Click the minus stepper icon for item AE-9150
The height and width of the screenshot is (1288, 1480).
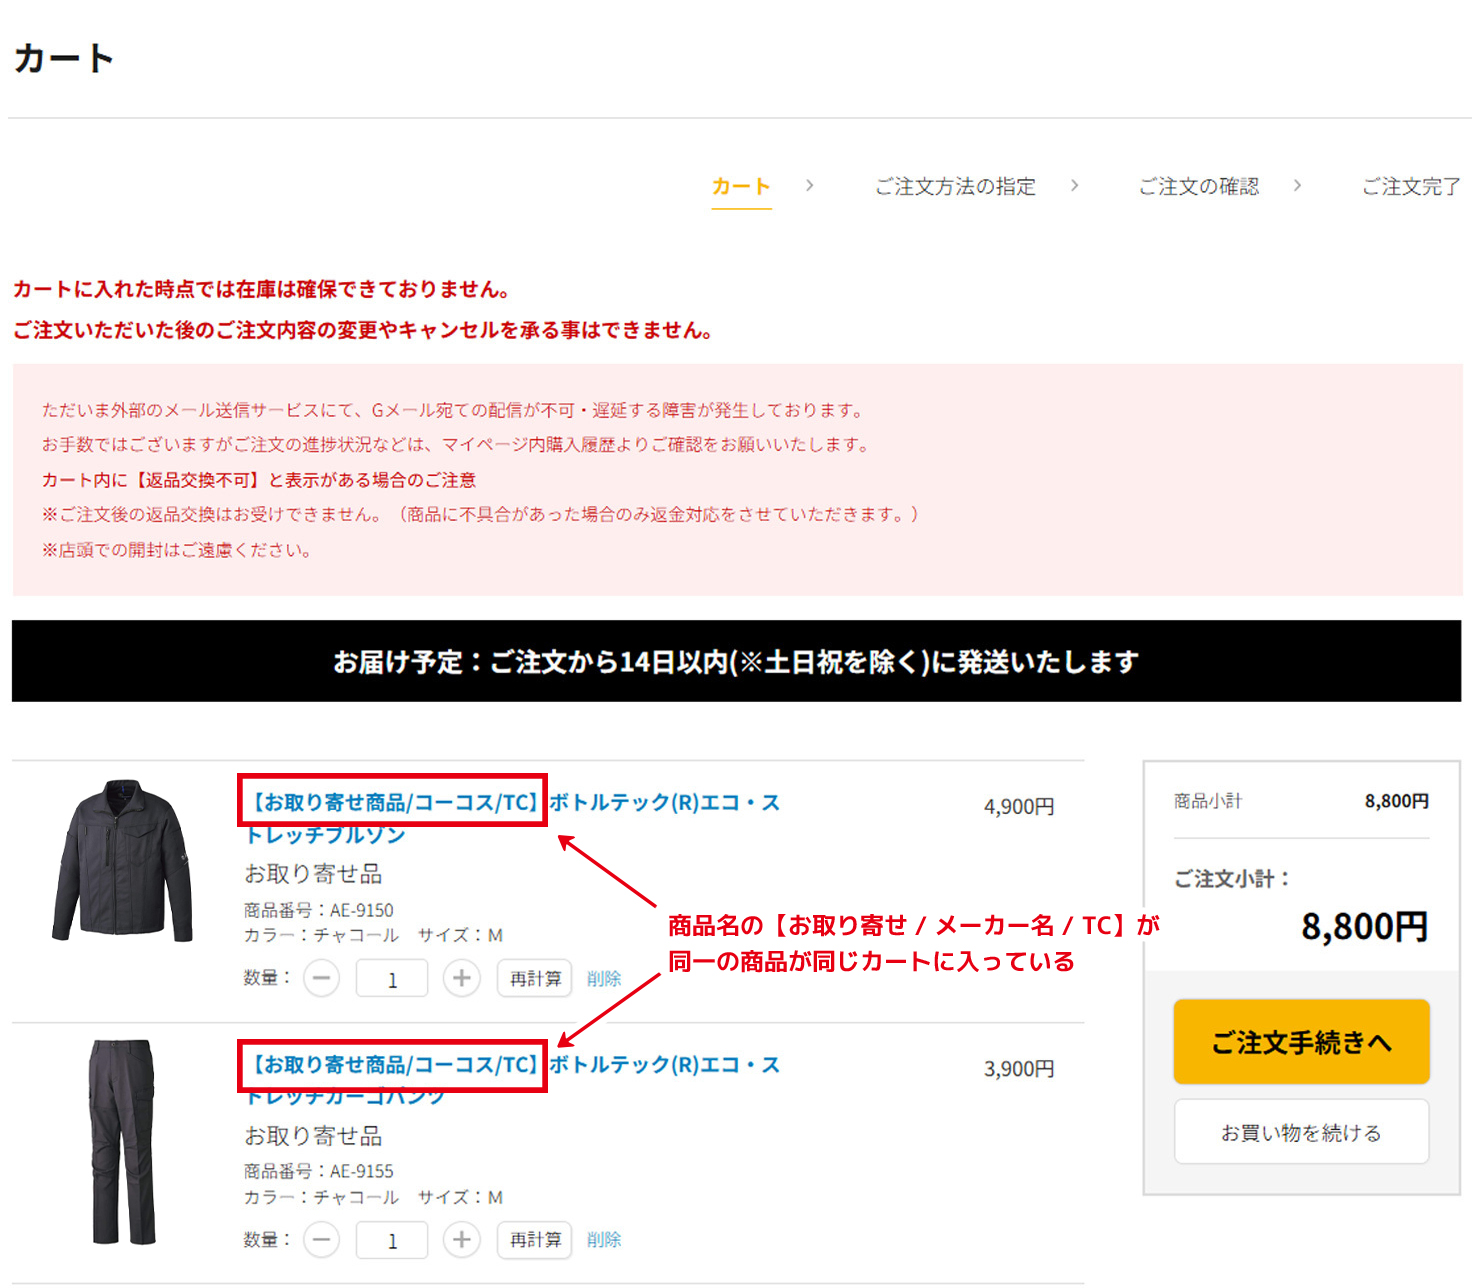(321, 978)
